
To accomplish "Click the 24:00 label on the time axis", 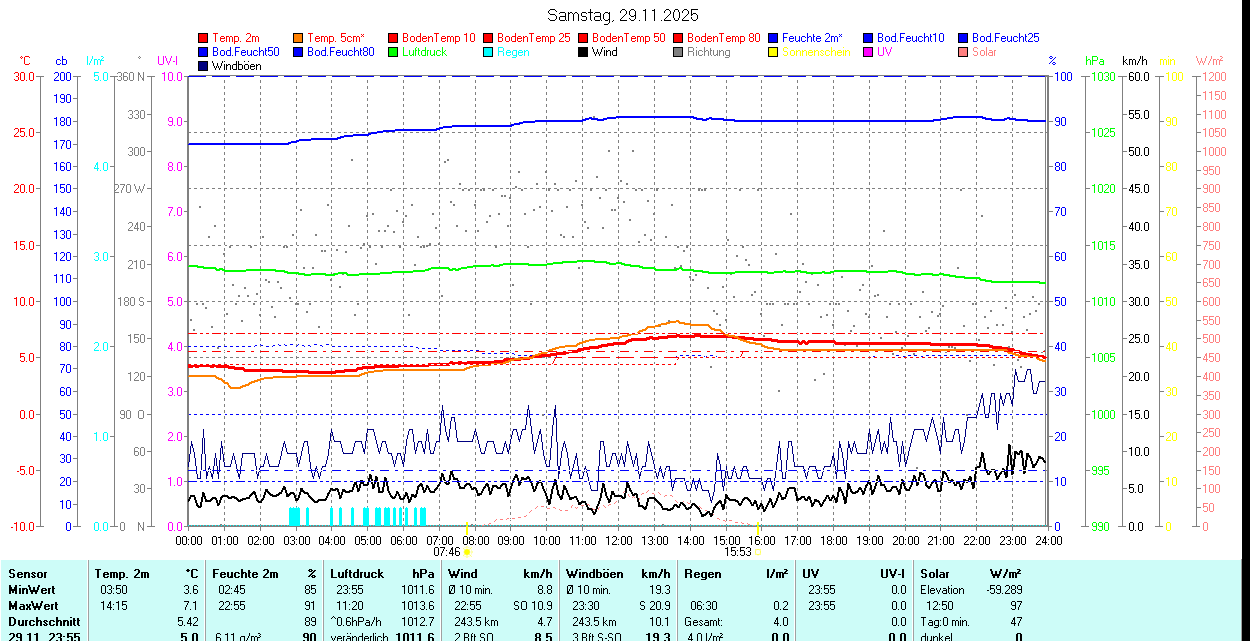I will tap(1048, 540).
